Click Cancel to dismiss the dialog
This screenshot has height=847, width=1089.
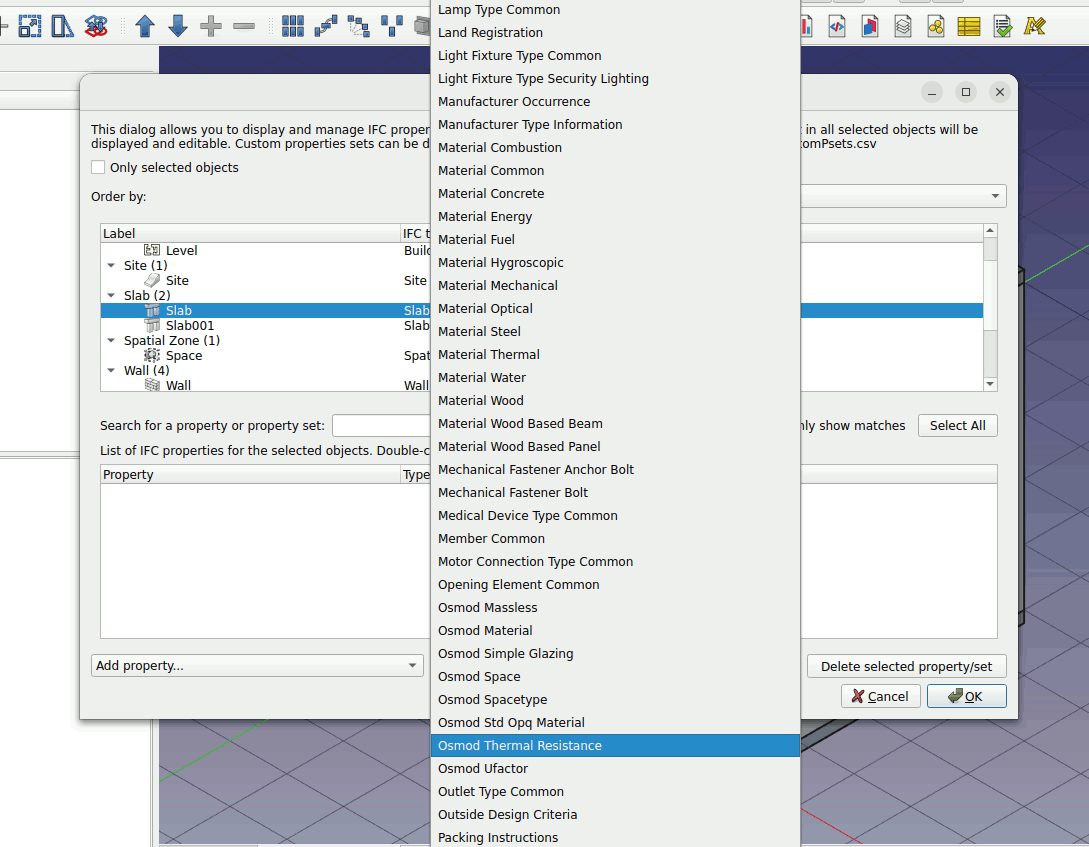click(x=880, y=696)
